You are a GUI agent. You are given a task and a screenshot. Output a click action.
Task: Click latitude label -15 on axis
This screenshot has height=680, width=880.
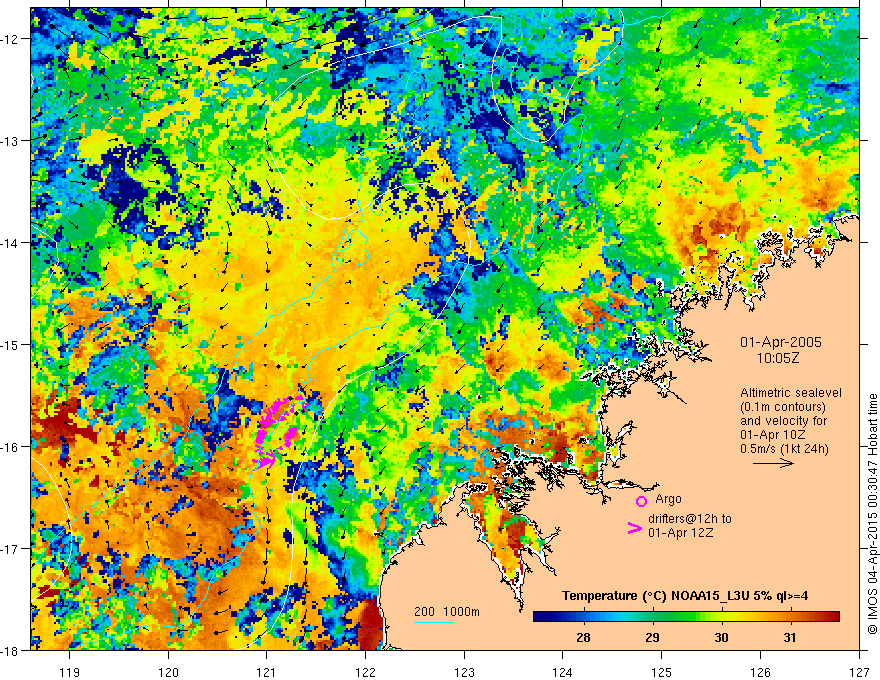pyautogui.click(x=11, y=344)
